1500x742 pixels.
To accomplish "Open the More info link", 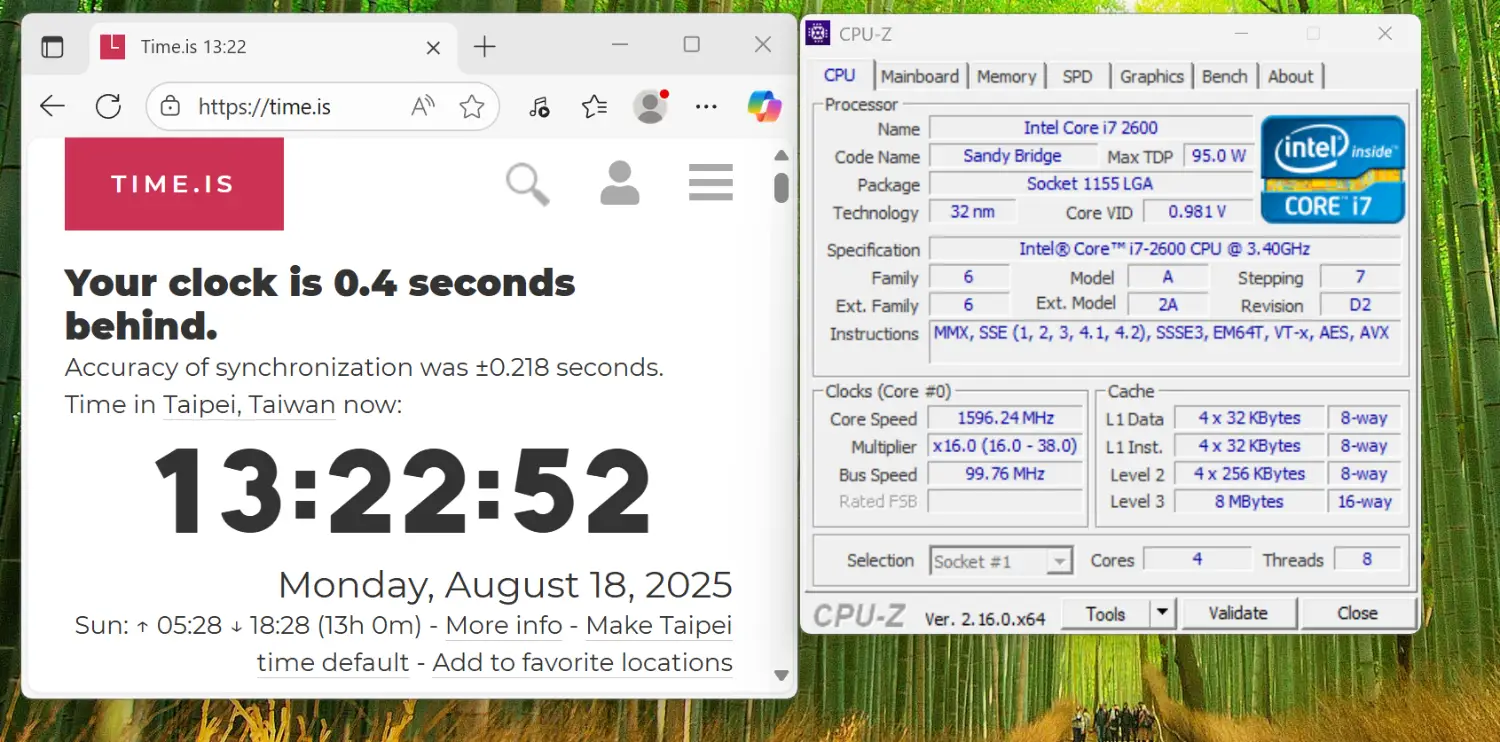I will click(504, 626).
